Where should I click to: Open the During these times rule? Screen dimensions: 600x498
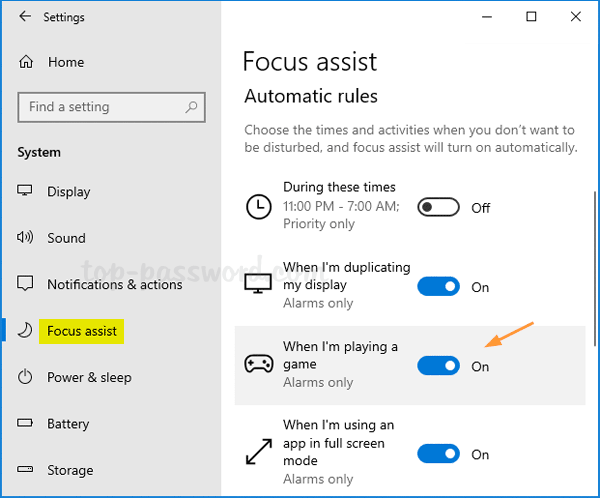click(x=339, y=187)
